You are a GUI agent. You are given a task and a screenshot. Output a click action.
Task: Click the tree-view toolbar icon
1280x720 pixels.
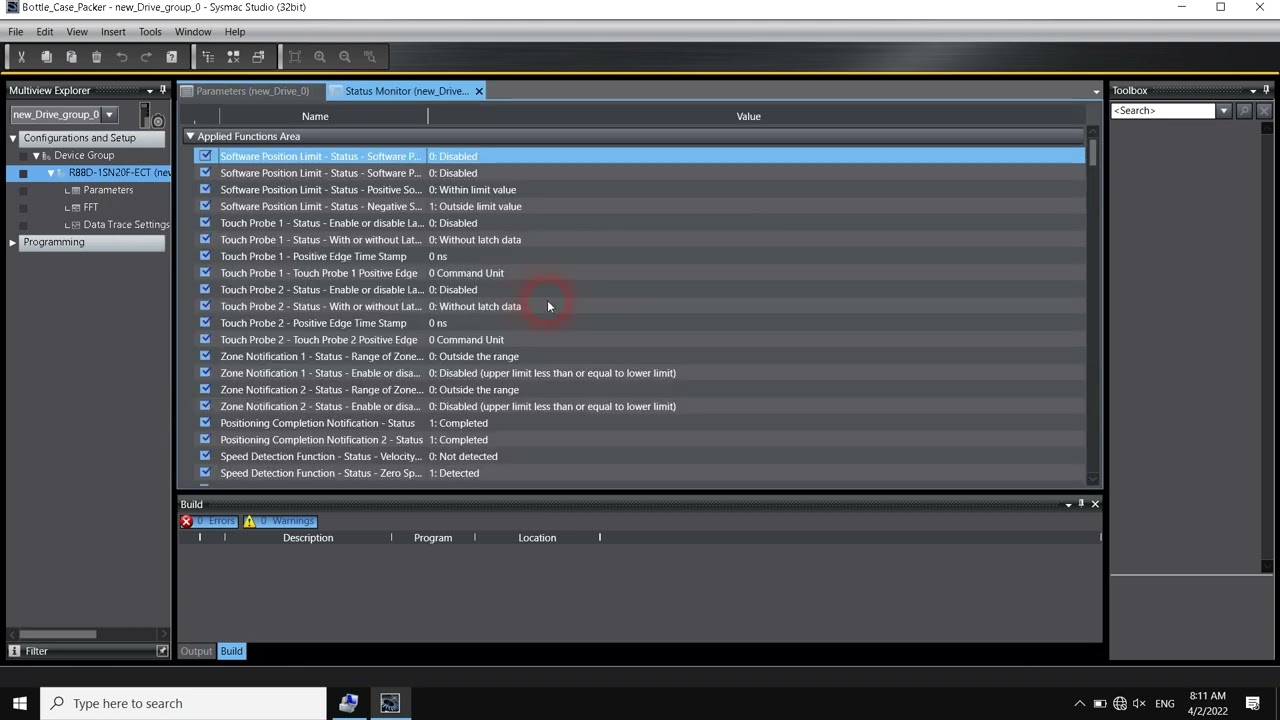click(208, 57)
